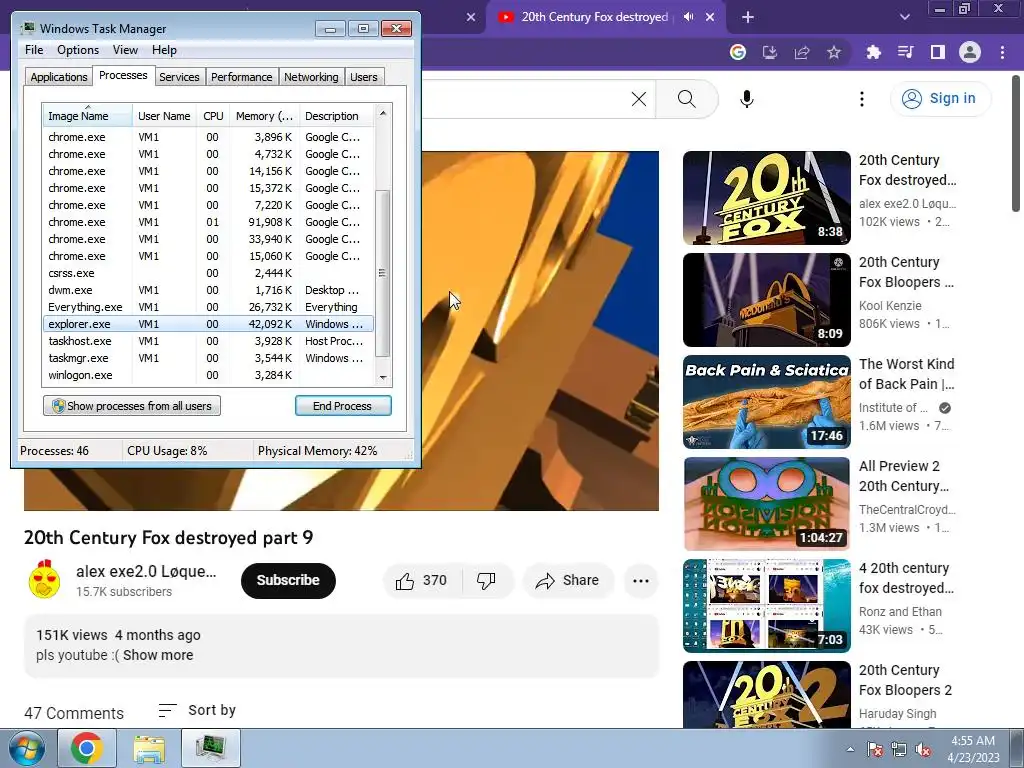
Task: Open the All Preview 2 video thumbnail
Action: pos(767,504)
